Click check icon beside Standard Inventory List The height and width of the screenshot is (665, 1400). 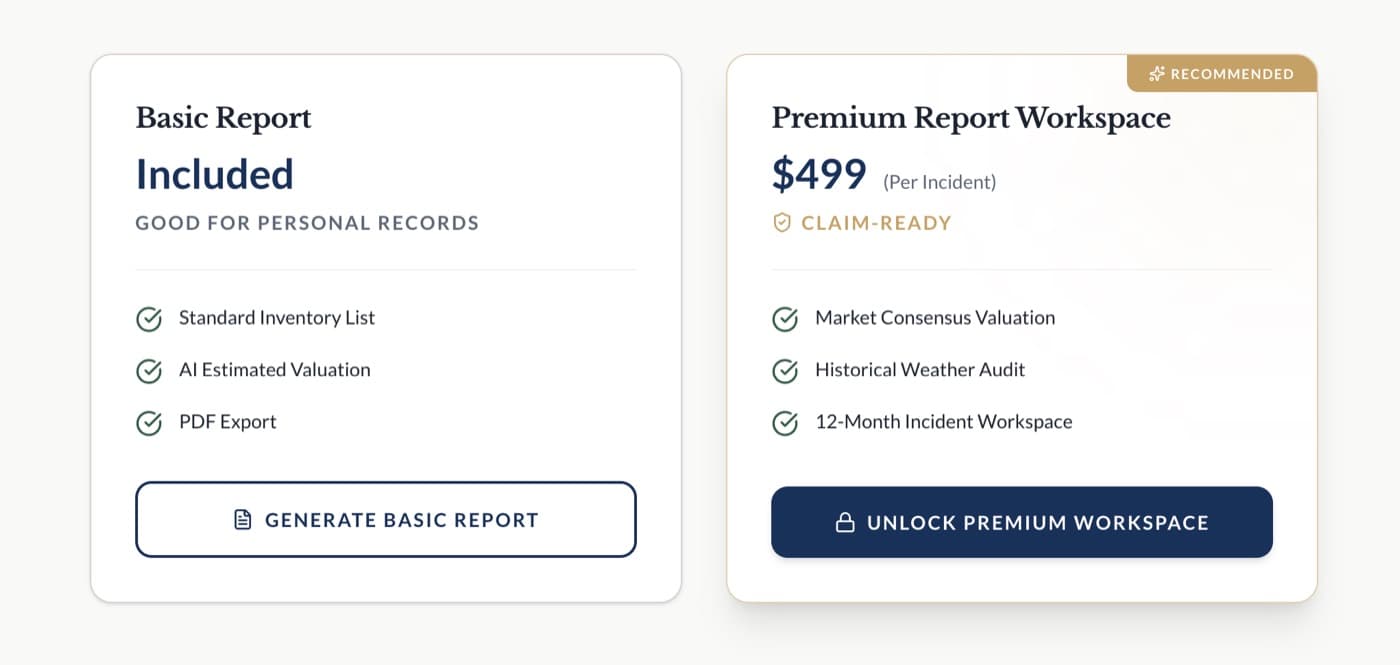(149, 319)
